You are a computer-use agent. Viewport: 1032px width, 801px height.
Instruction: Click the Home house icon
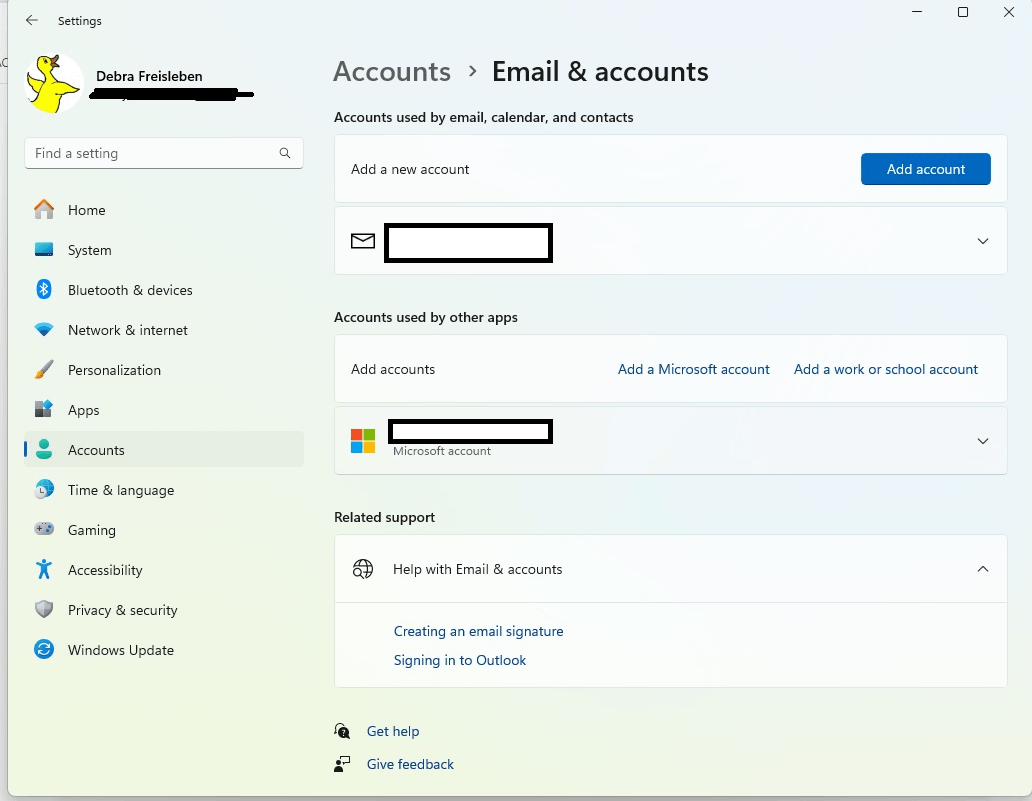coord(44,209)
